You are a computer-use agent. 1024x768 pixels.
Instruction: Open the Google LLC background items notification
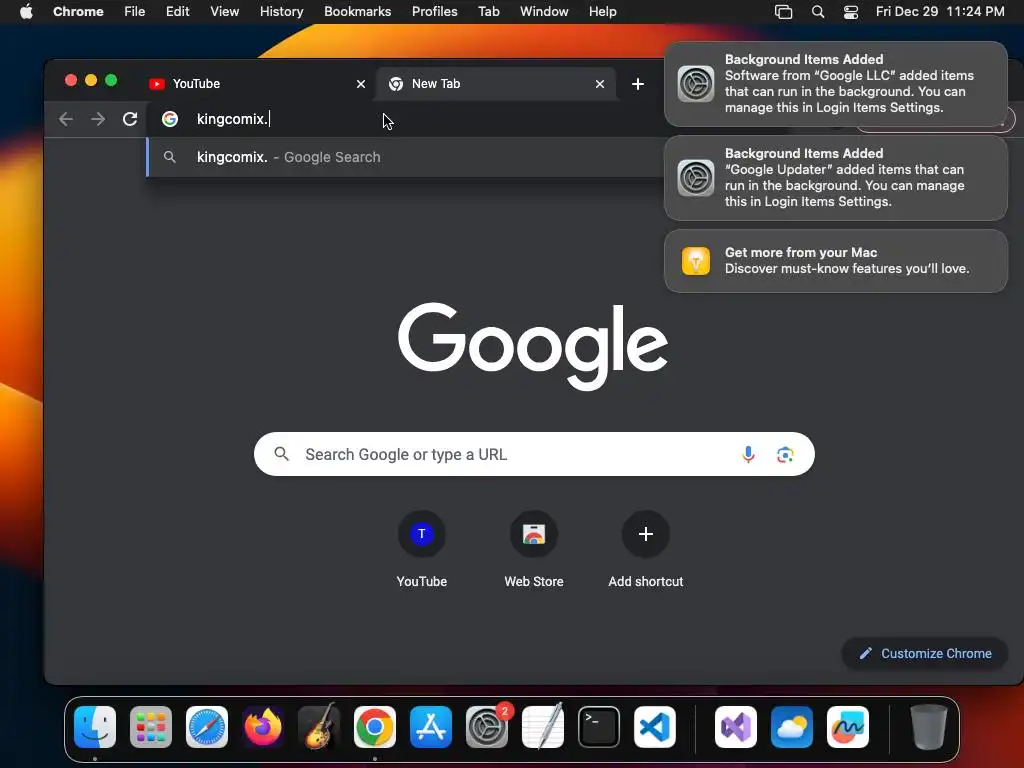(835, 84)
